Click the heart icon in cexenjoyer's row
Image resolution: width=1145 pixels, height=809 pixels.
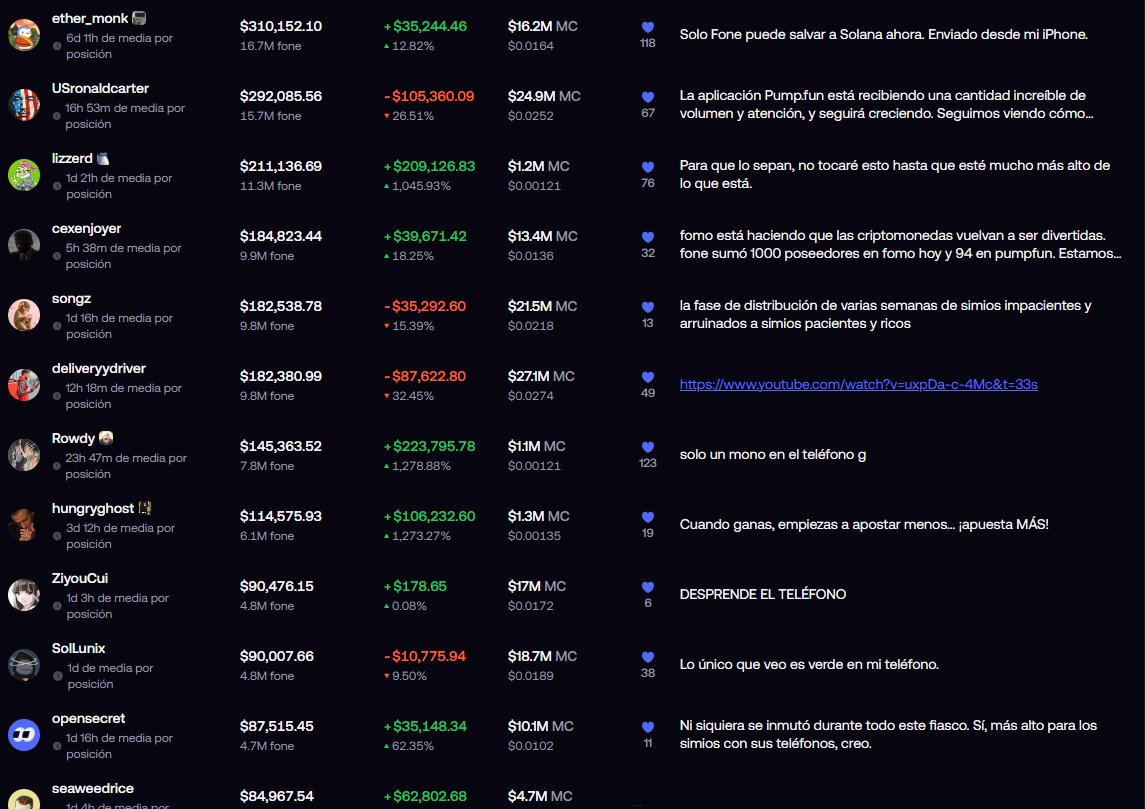tap(648, 237)
